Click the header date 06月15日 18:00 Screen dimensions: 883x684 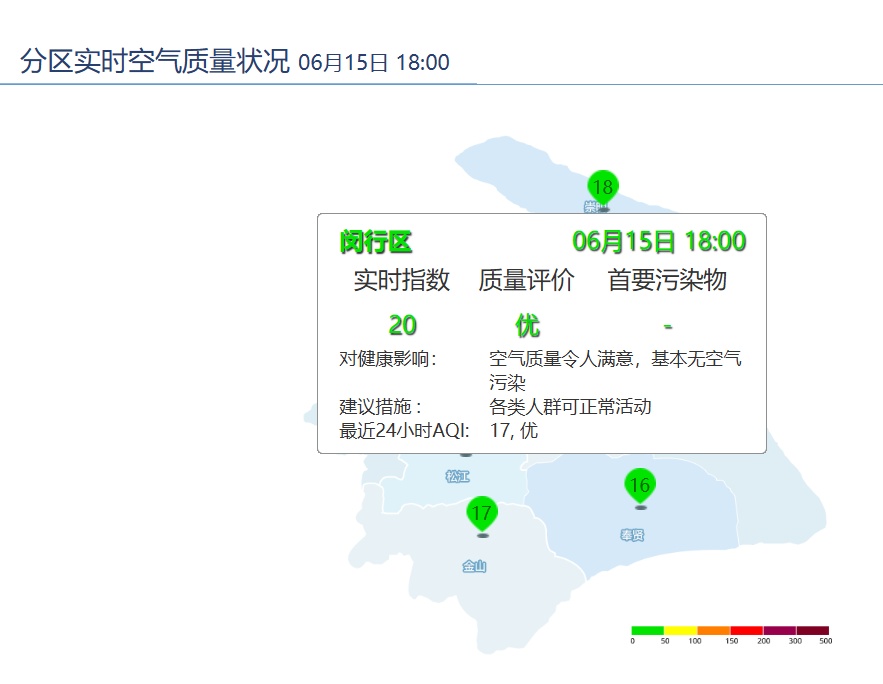tap(374, 62)
